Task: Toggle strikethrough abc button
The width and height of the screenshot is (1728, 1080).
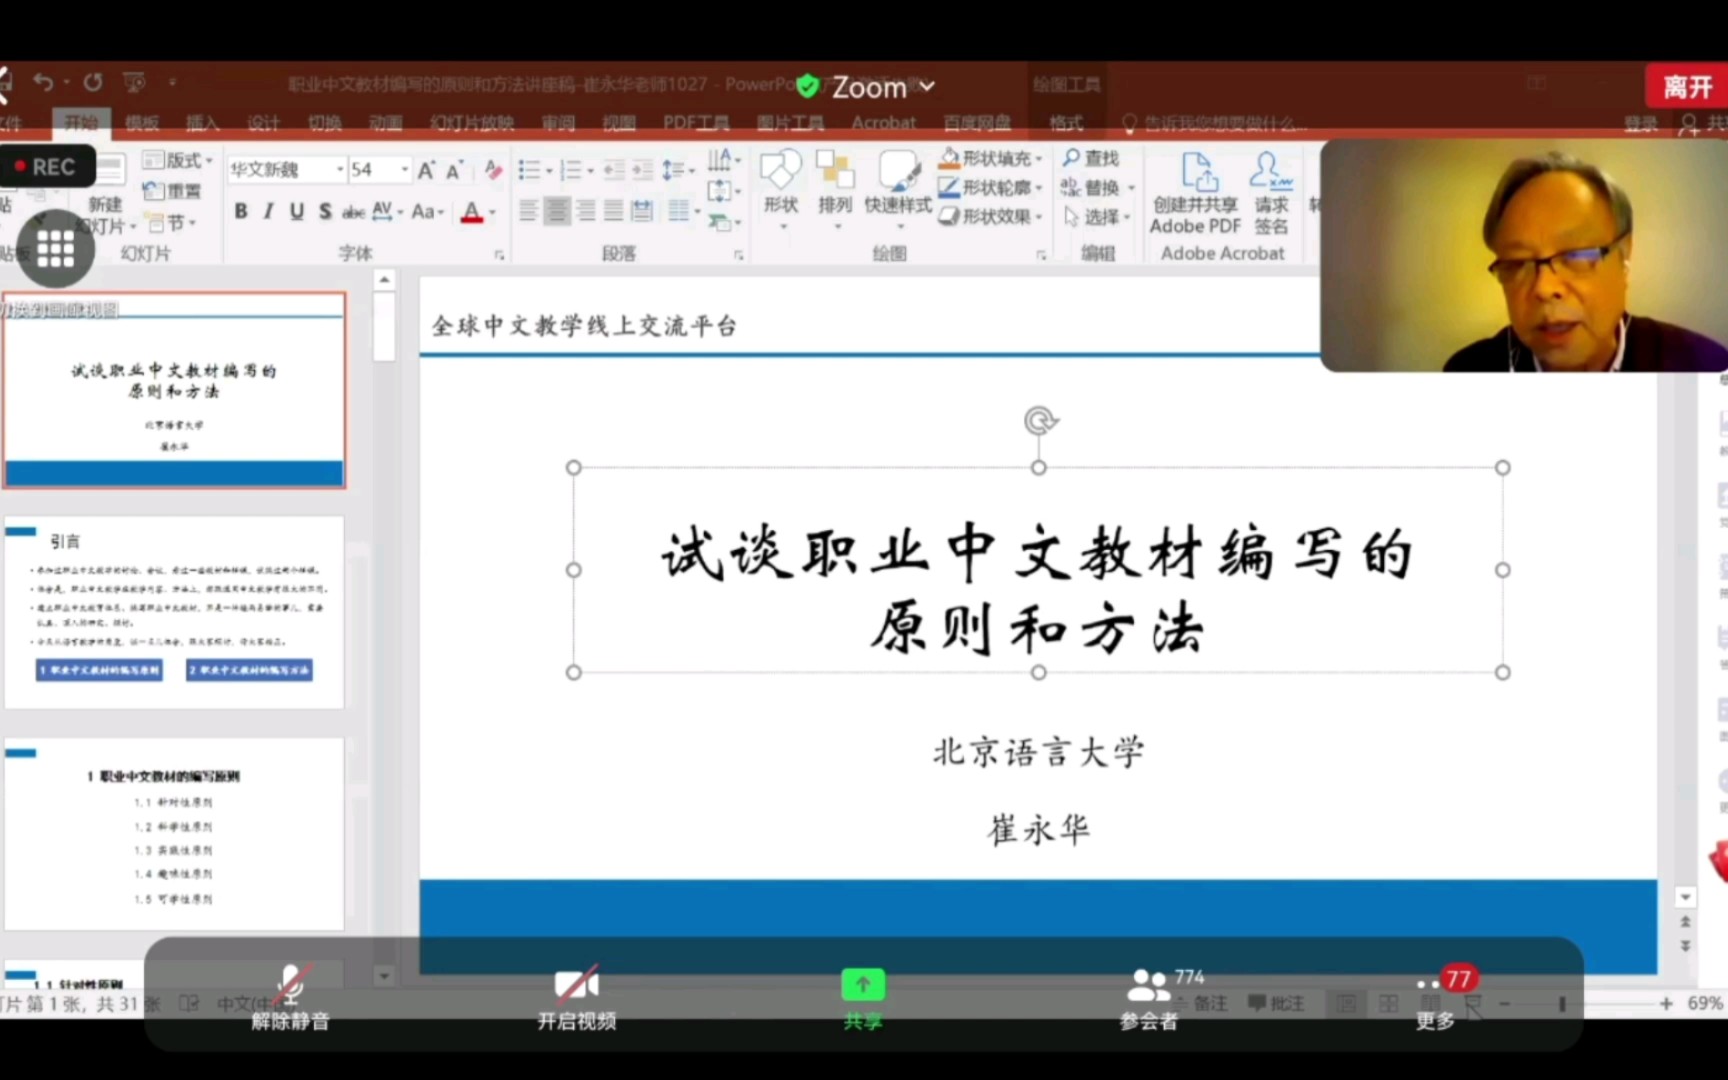Action: [353, 212]
